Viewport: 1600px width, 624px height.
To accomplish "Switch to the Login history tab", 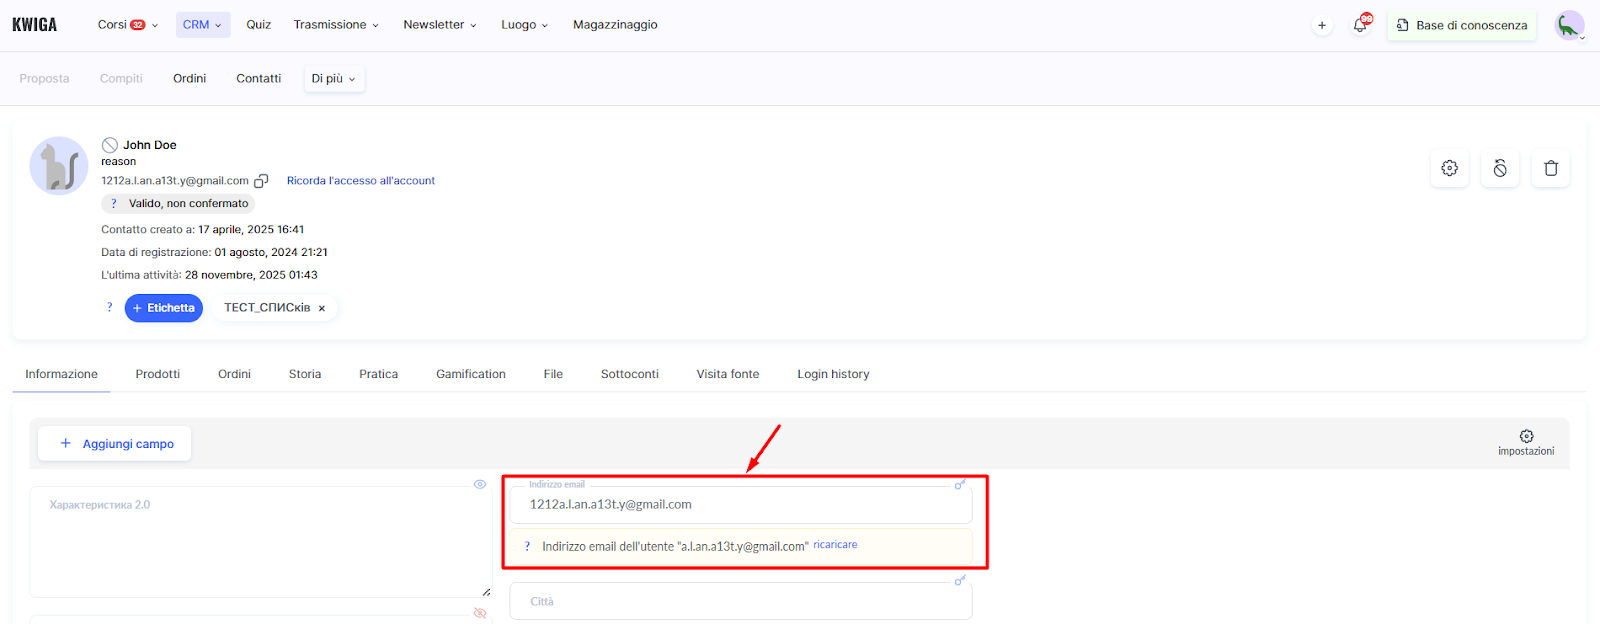I will [833, 374].
